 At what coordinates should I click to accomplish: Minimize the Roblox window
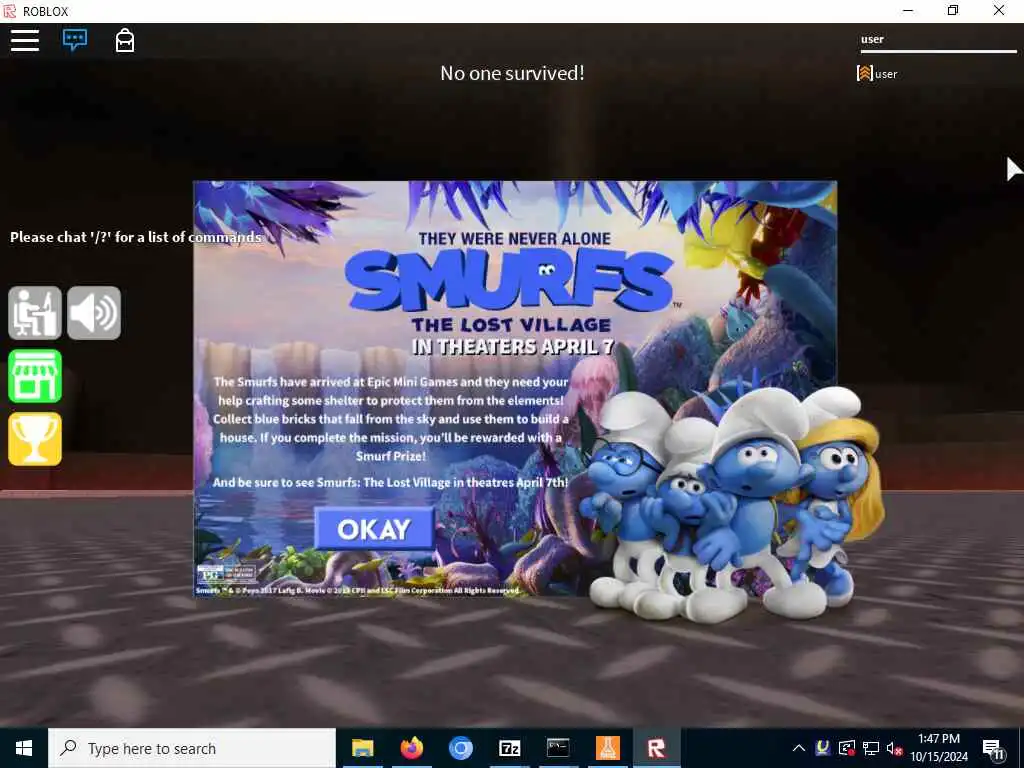(908, 10)
